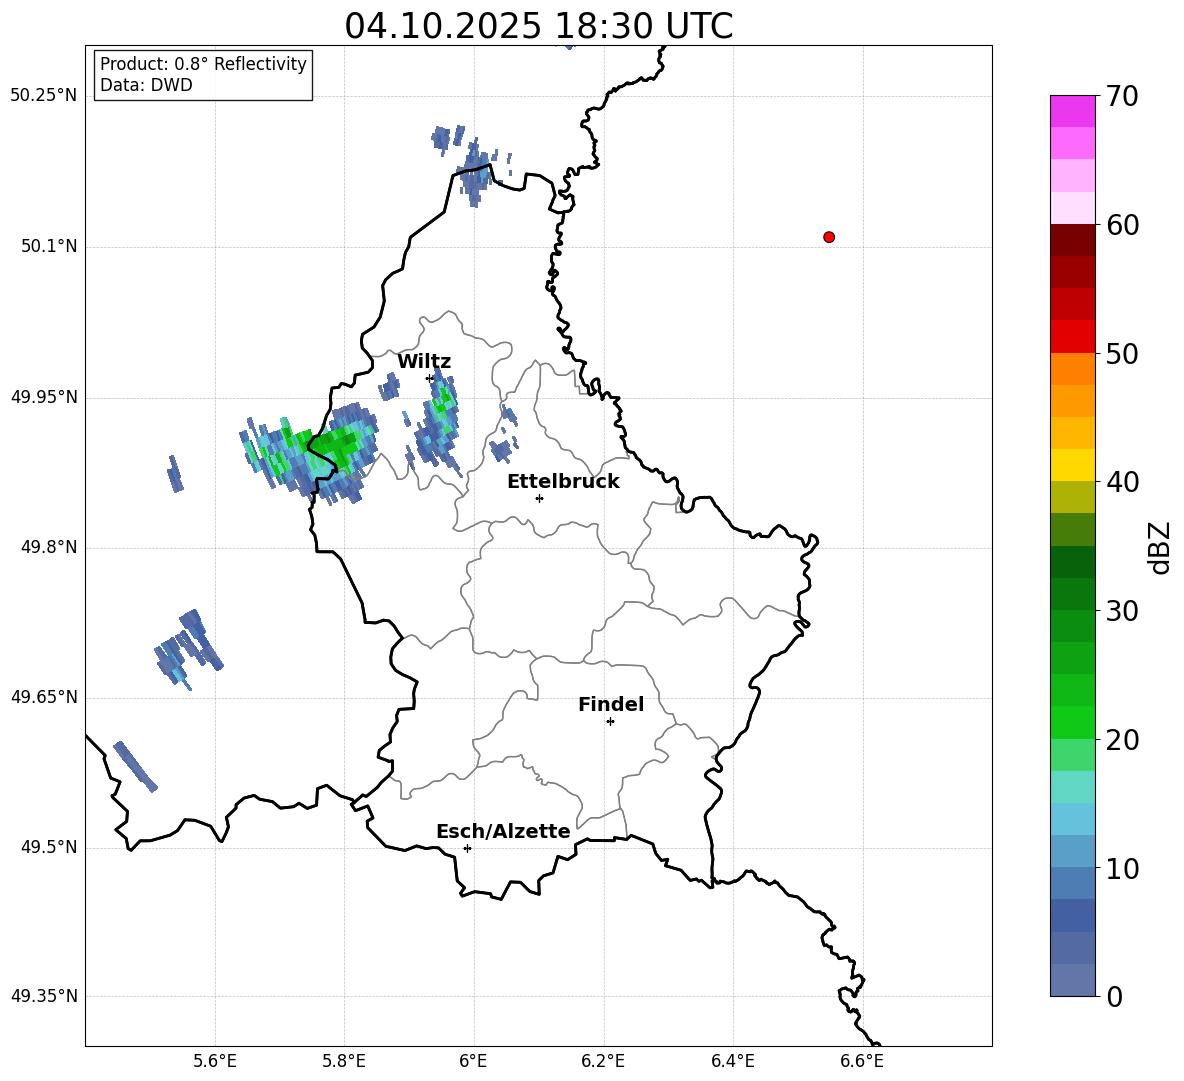
Task: Click the 49.5°N latitude label
Action: (49, 847)
